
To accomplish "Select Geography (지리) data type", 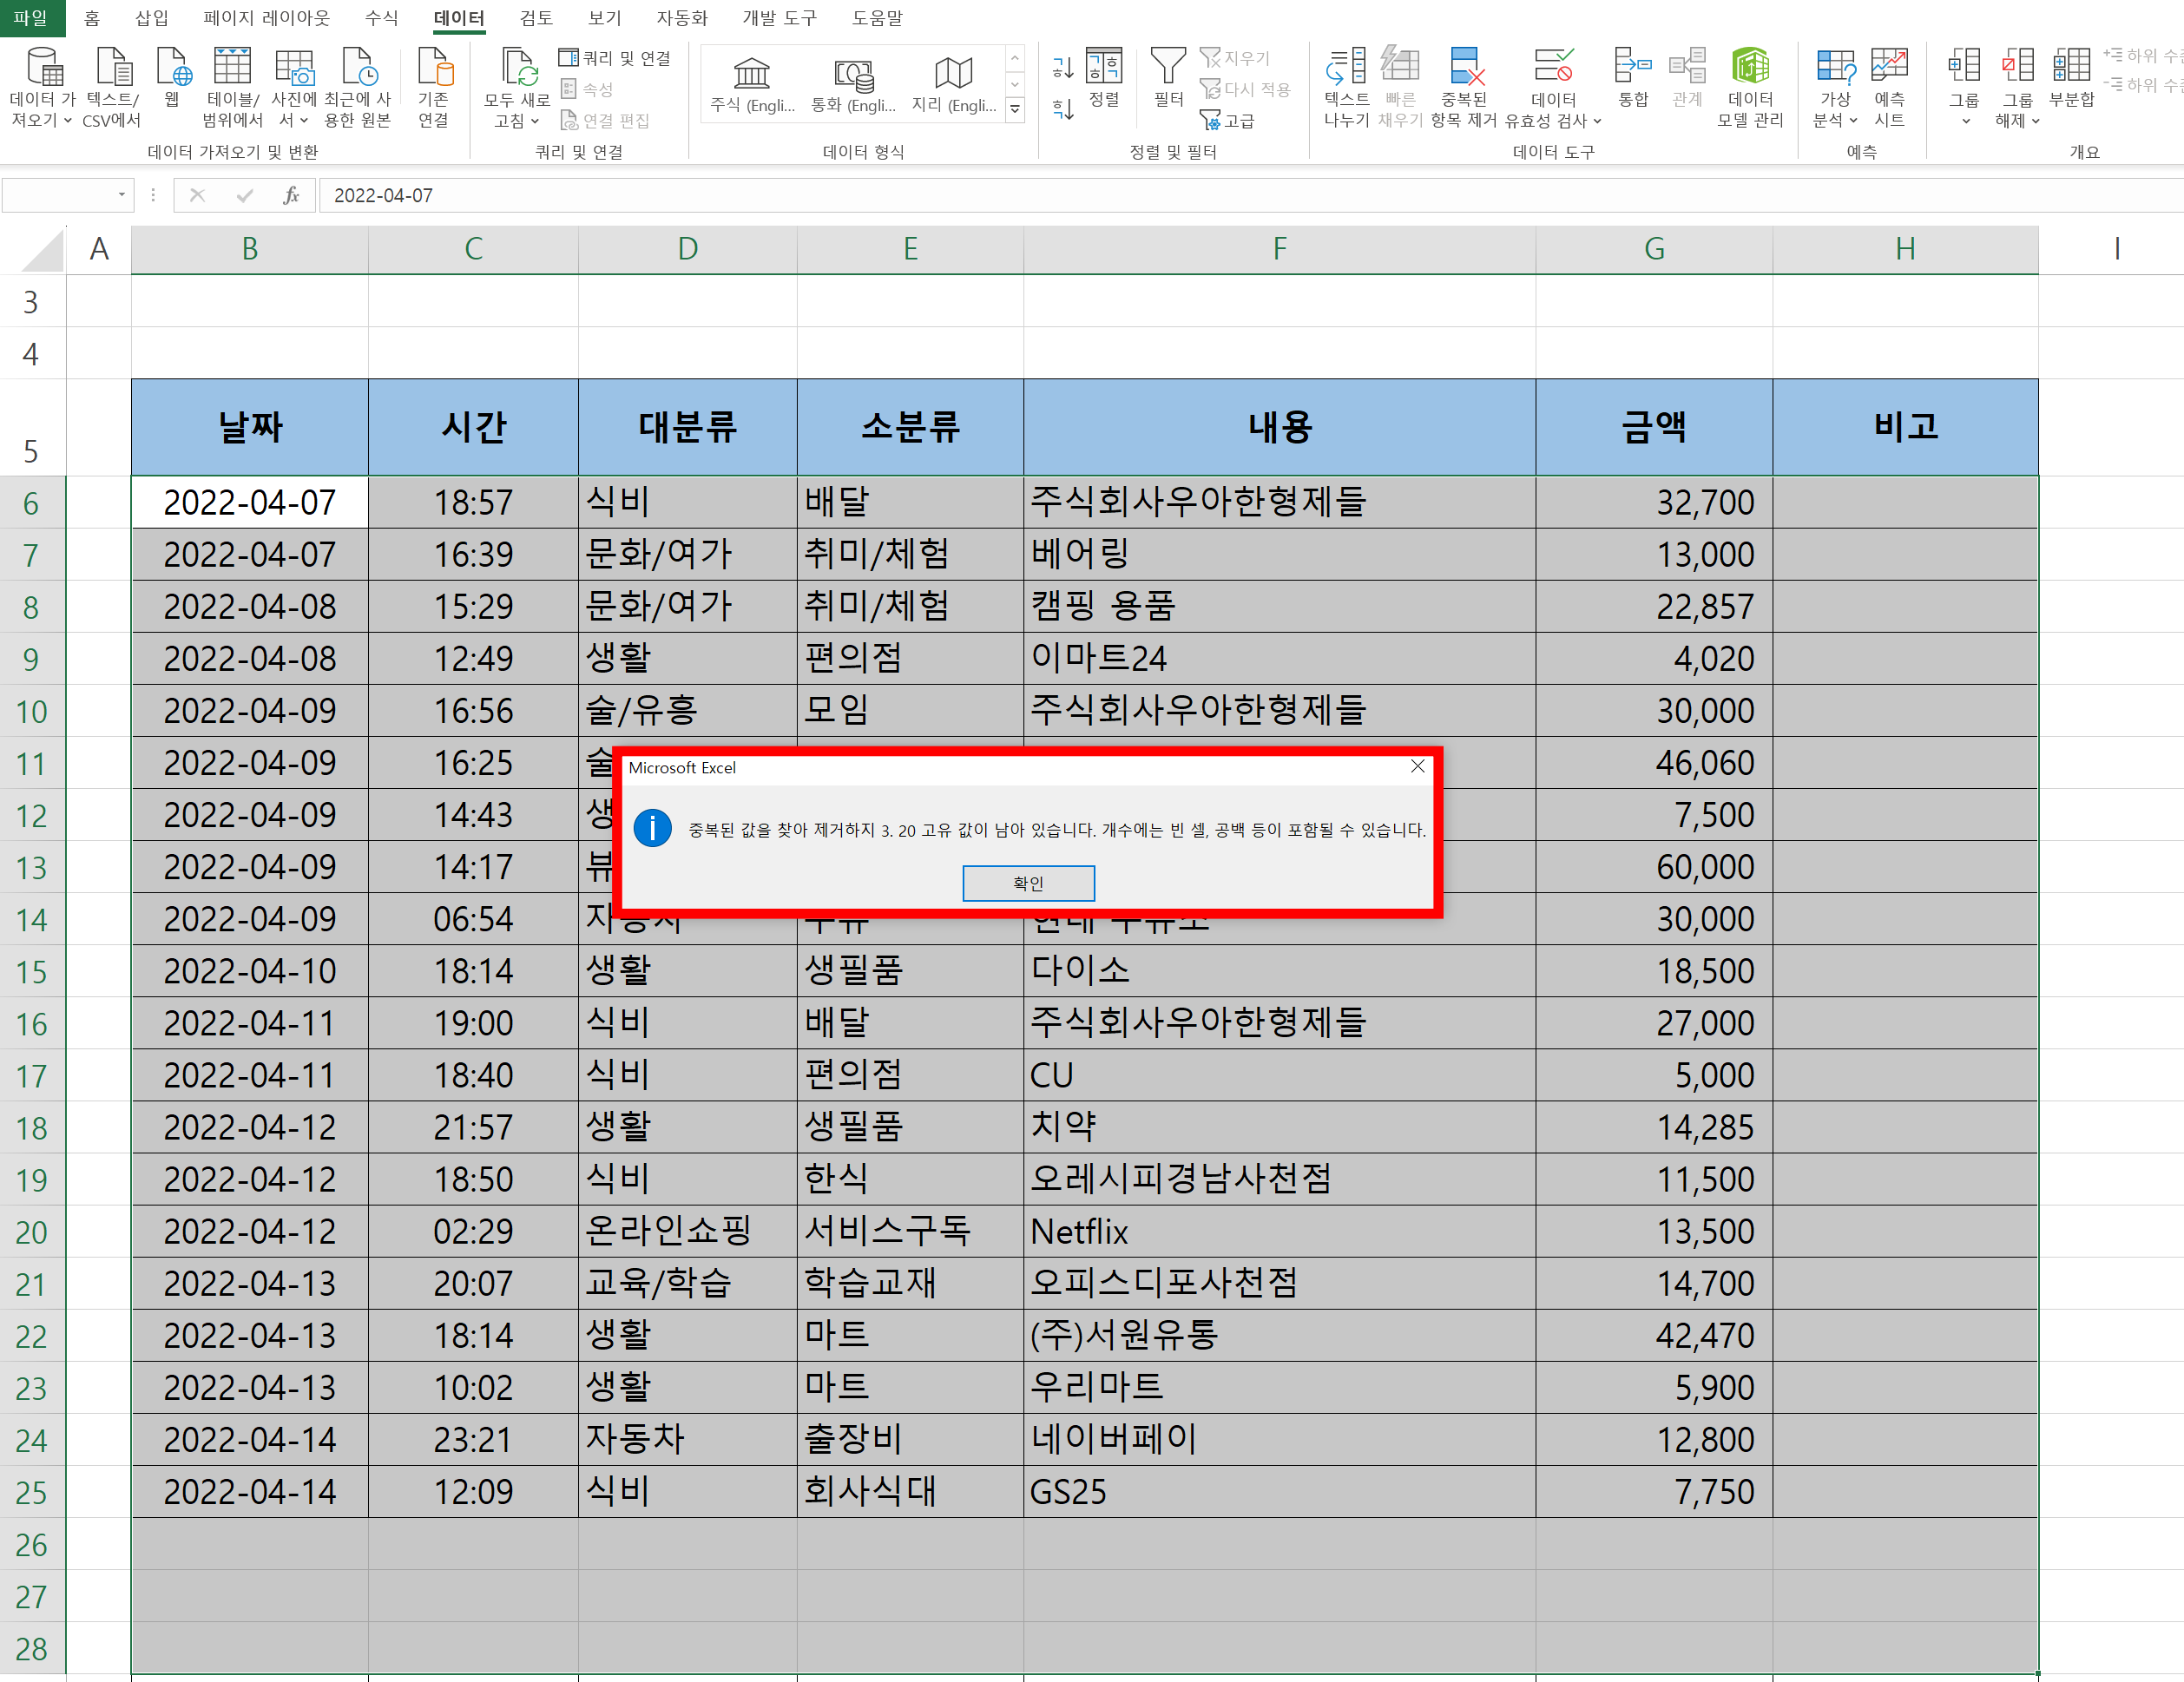I will [954, 84].
